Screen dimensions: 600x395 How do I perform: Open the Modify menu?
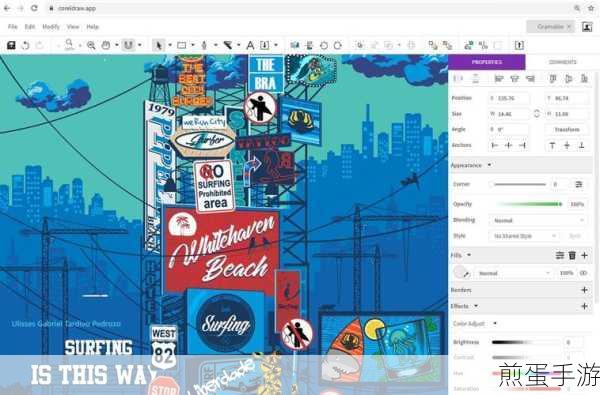tap(51, 27)
